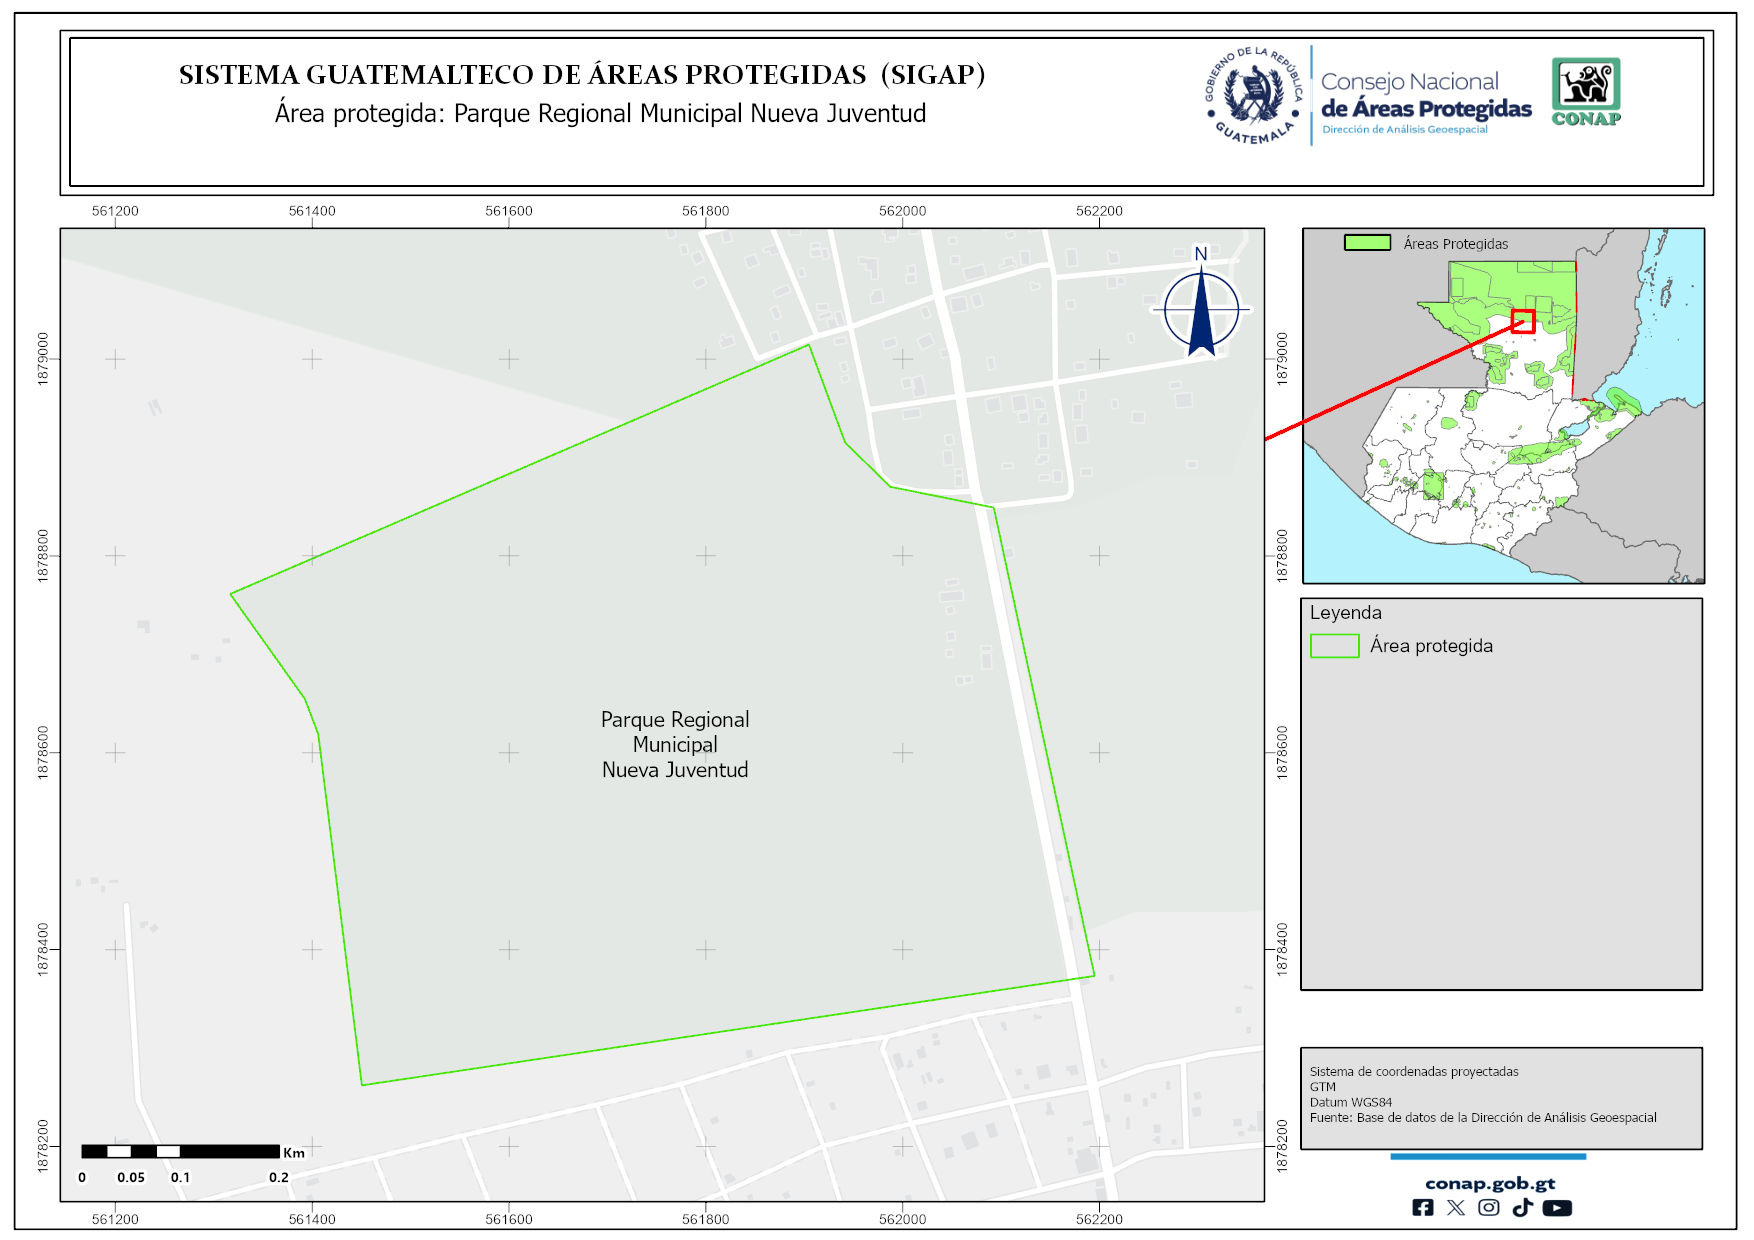This screenshot has height=1240, width=1754.
Task: Click the Instagram icon
Action: [x=1489, y=1208]
